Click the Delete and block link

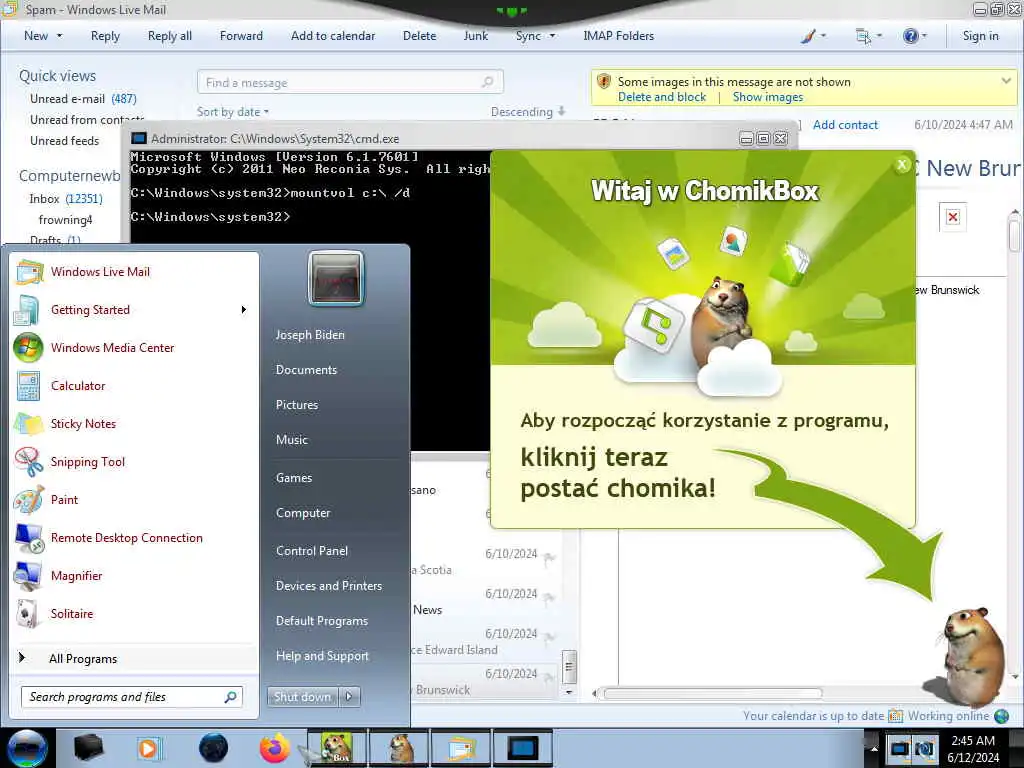coord(662,97)
